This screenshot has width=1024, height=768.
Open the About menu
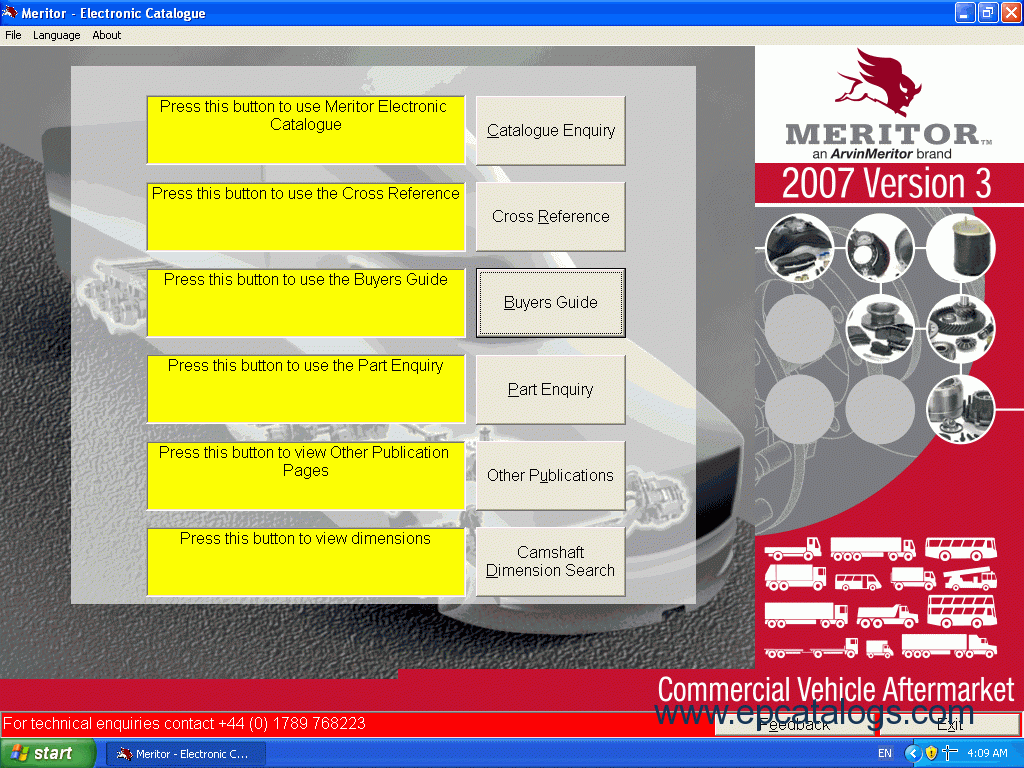coord(106,35)
